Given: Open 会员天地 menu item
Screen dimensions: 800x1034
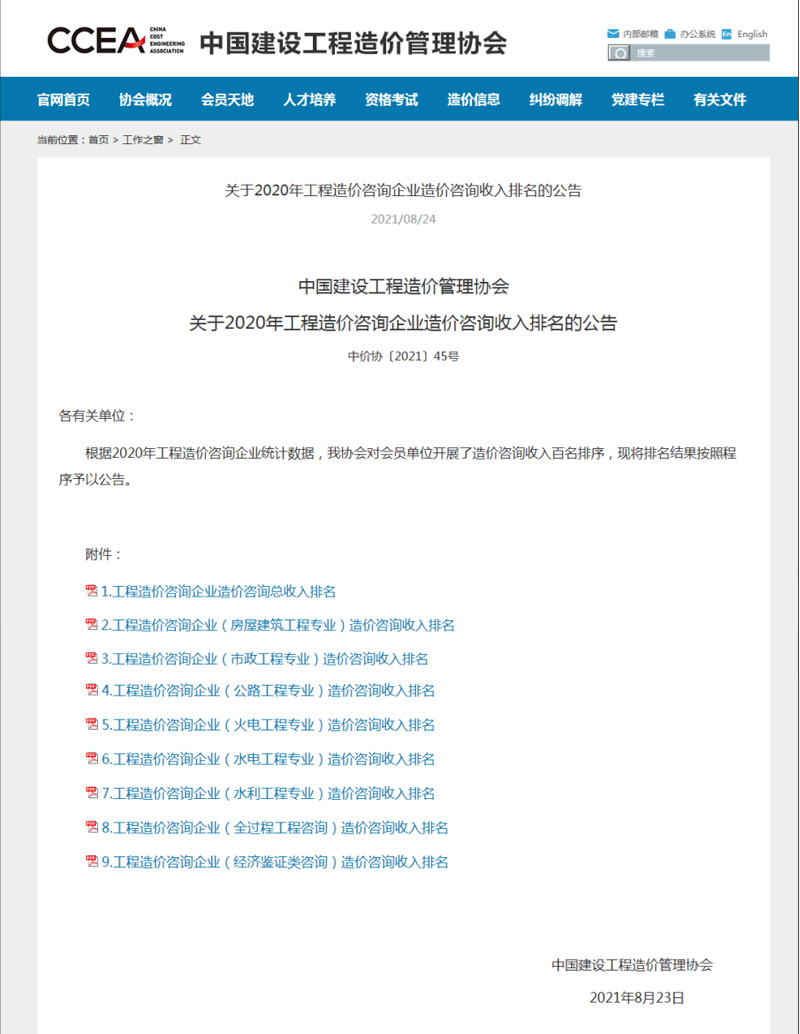Looking at the screenshot, I should point(228,100).
